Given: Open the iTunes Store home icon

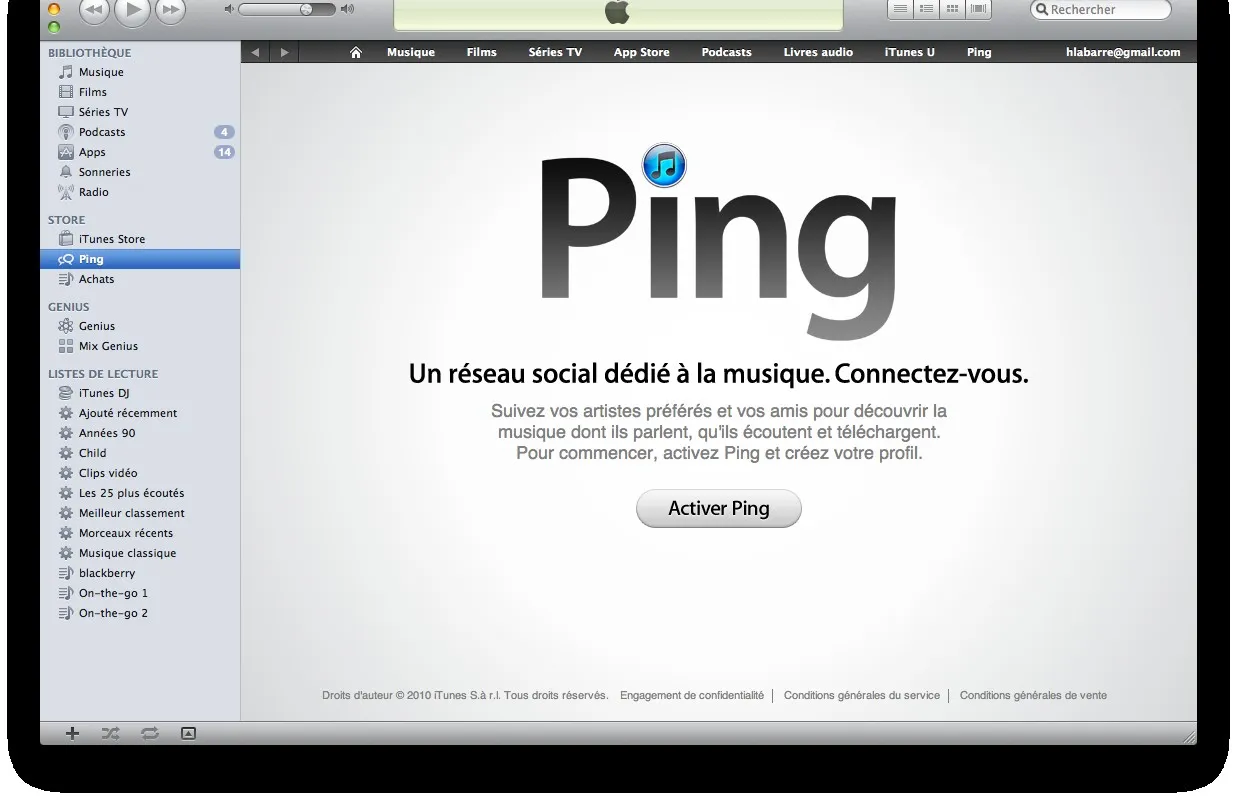Looking at the screenshot, I should coord(356,52).
